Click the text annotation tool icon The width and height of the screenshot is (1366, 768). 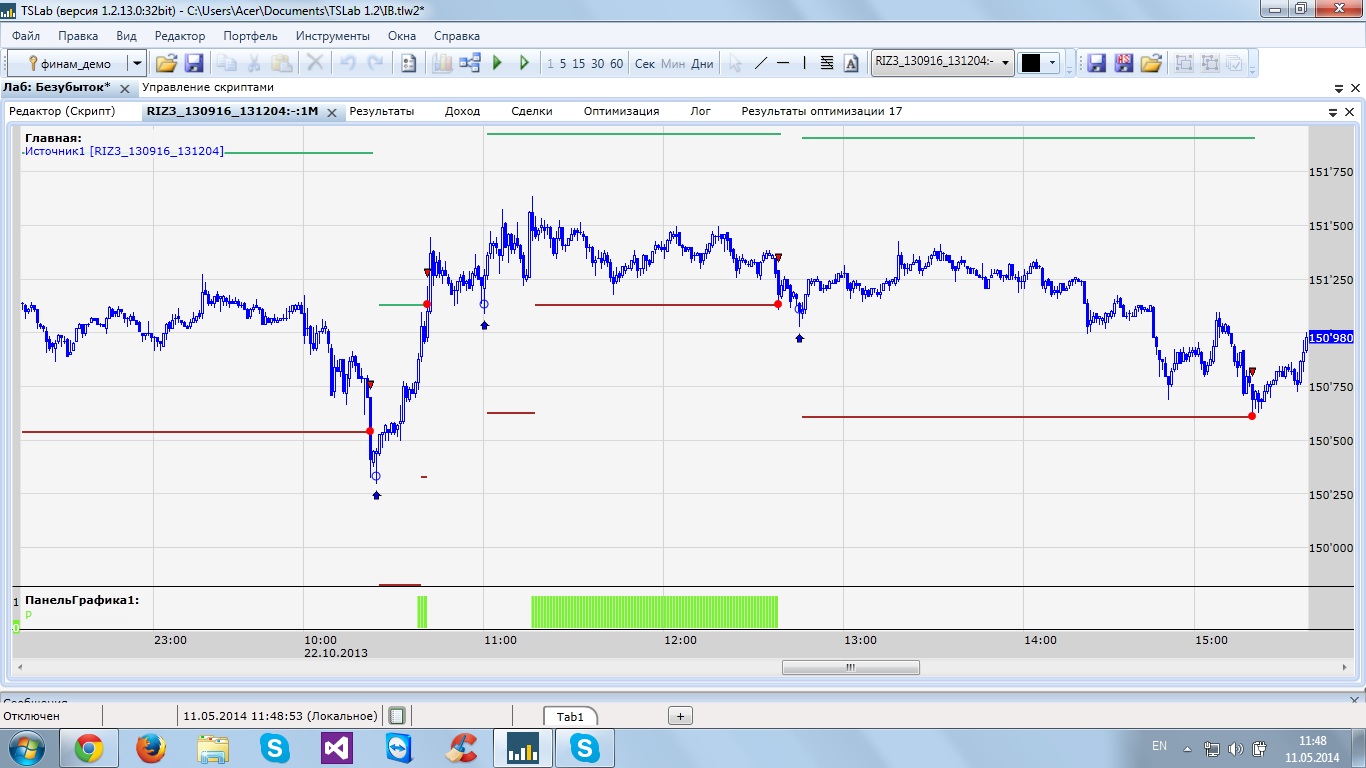point(851,63)
